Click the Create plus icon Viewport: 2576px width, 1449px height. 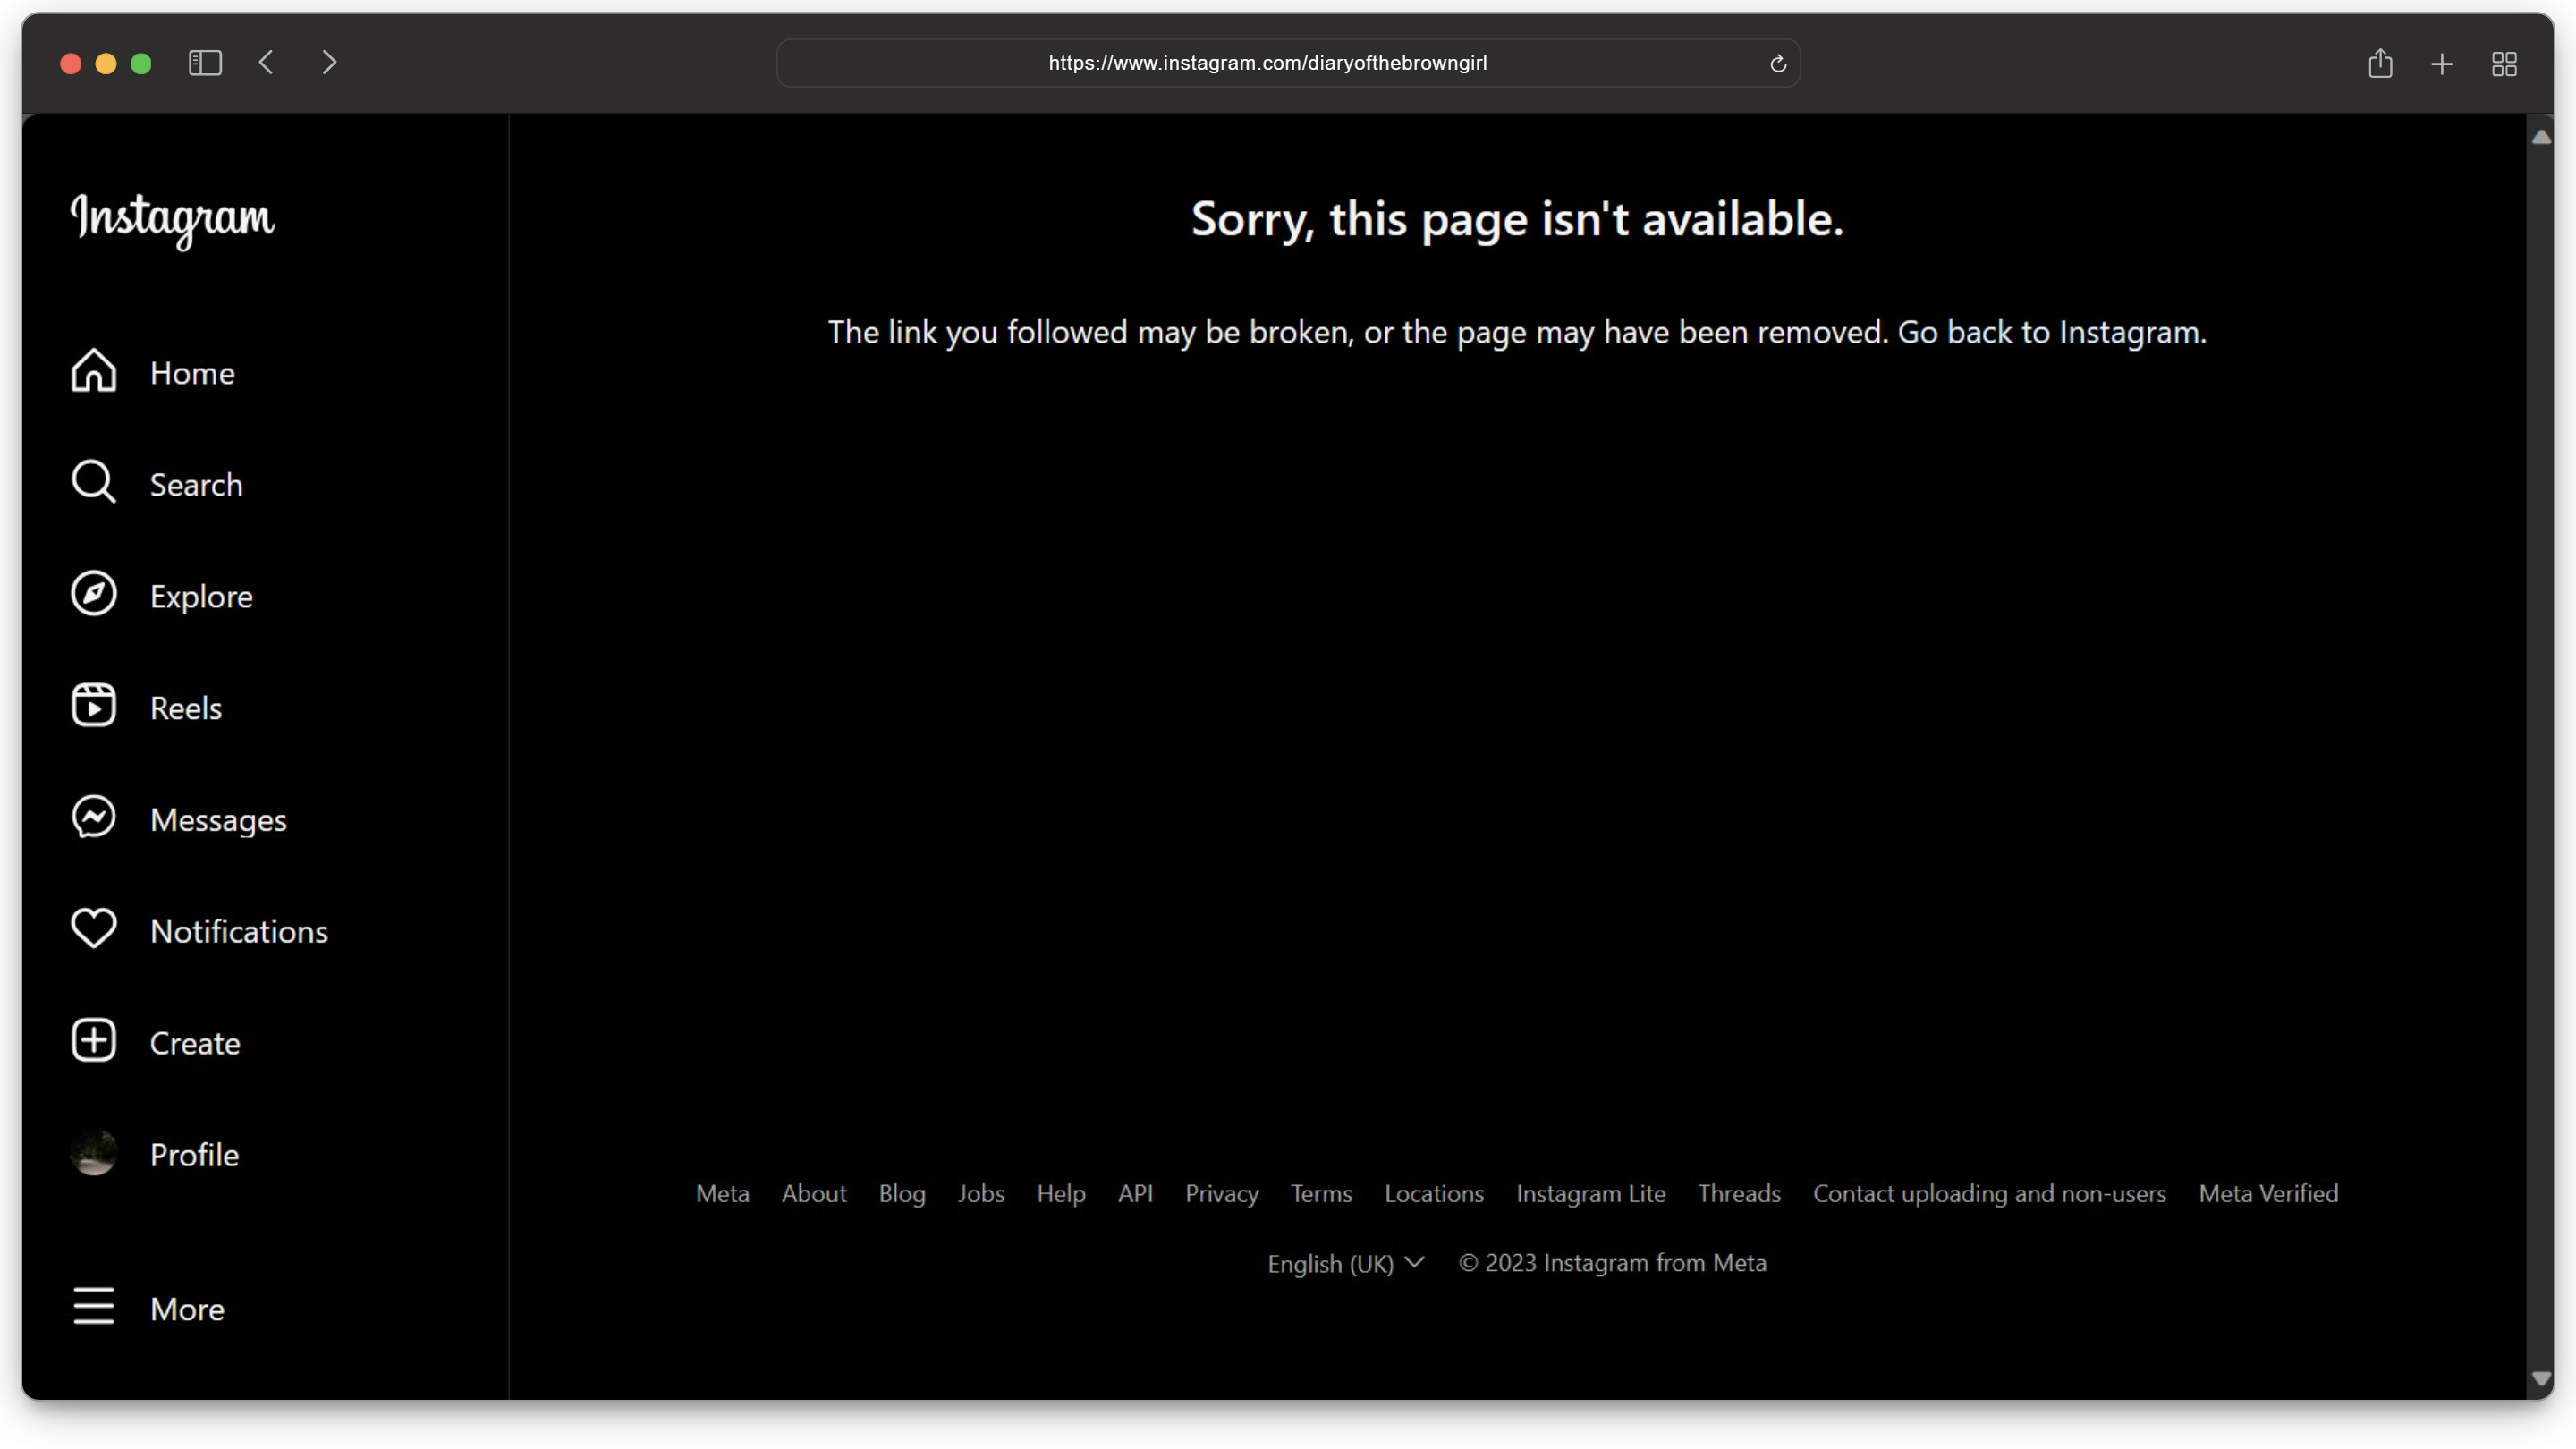[94, 1041]
